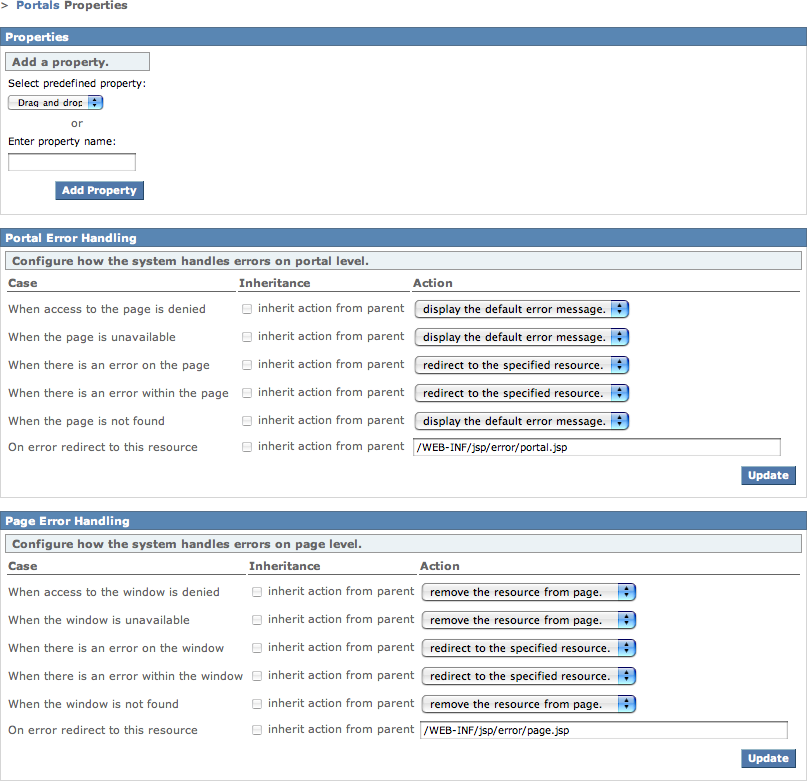Check inherit for error within the window

click(257, 676)
